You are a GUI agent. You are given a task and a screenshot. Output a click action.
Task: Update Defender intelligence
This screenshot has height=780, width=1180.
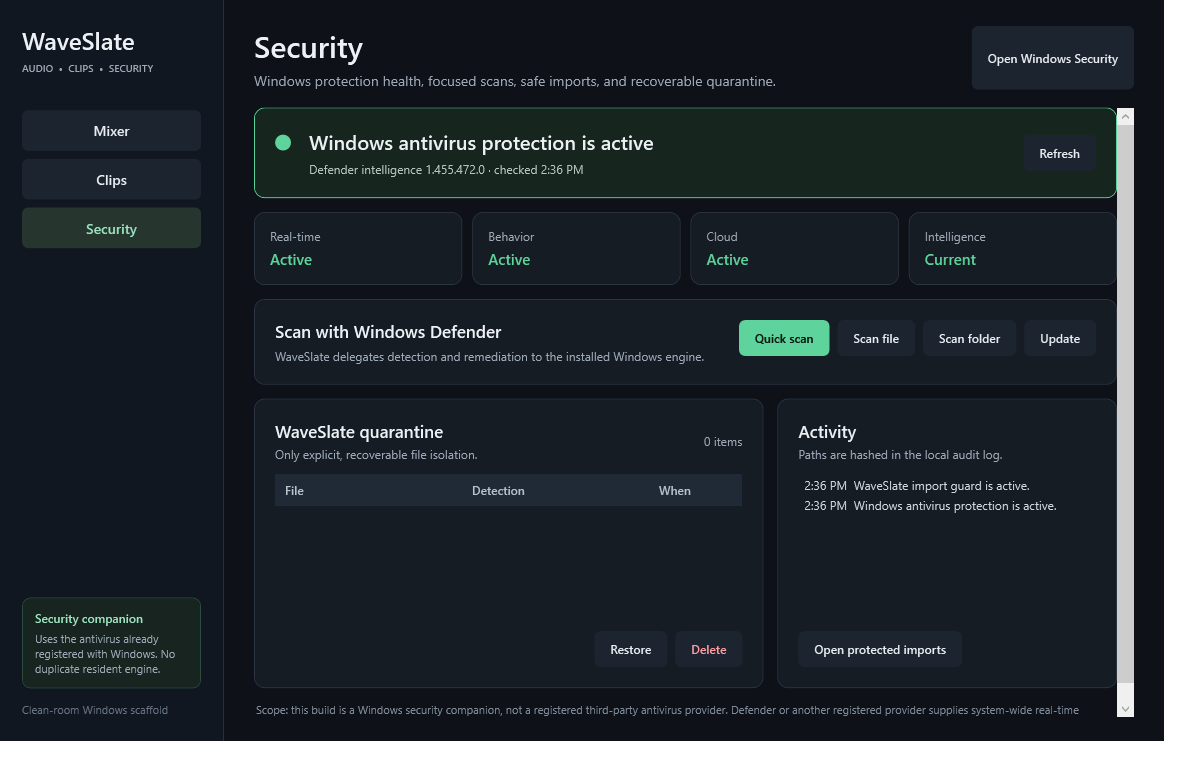[x=1060, y=339]
